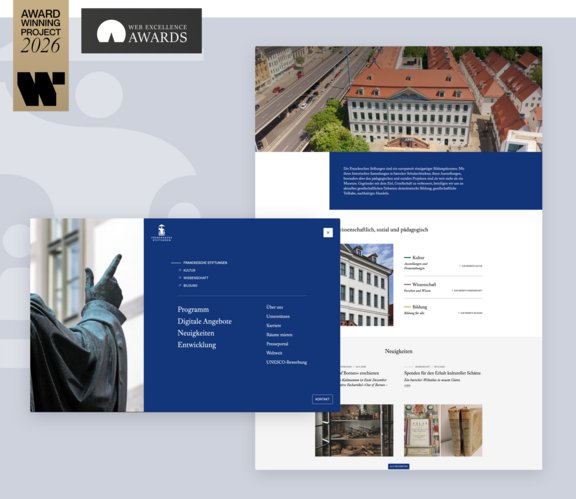Screen dimensions: 576x499
Task: Click the Wissenschaft section heading on the page
Action: (x=424, y=284)
